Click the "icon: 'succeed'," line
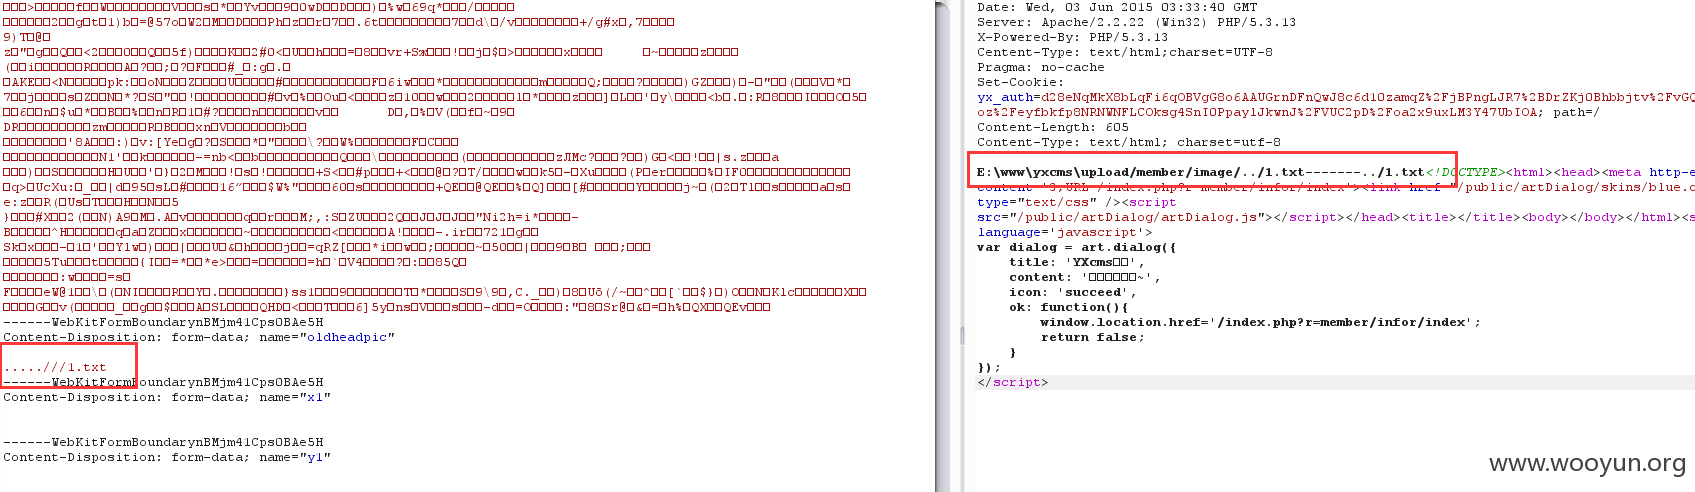This screenshot has height=492, width=1695. point(1072,292)
